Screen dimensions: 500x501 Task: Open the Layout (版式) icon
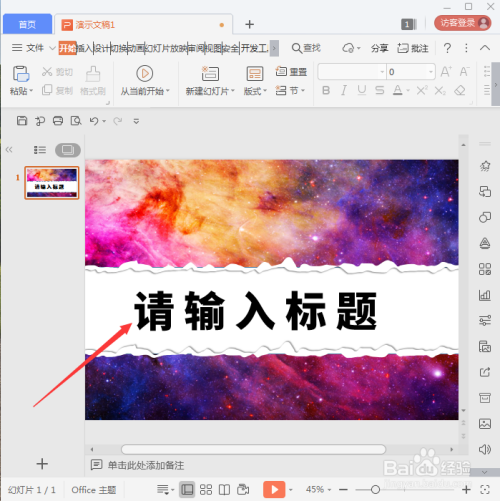click(x=255, y=74)
